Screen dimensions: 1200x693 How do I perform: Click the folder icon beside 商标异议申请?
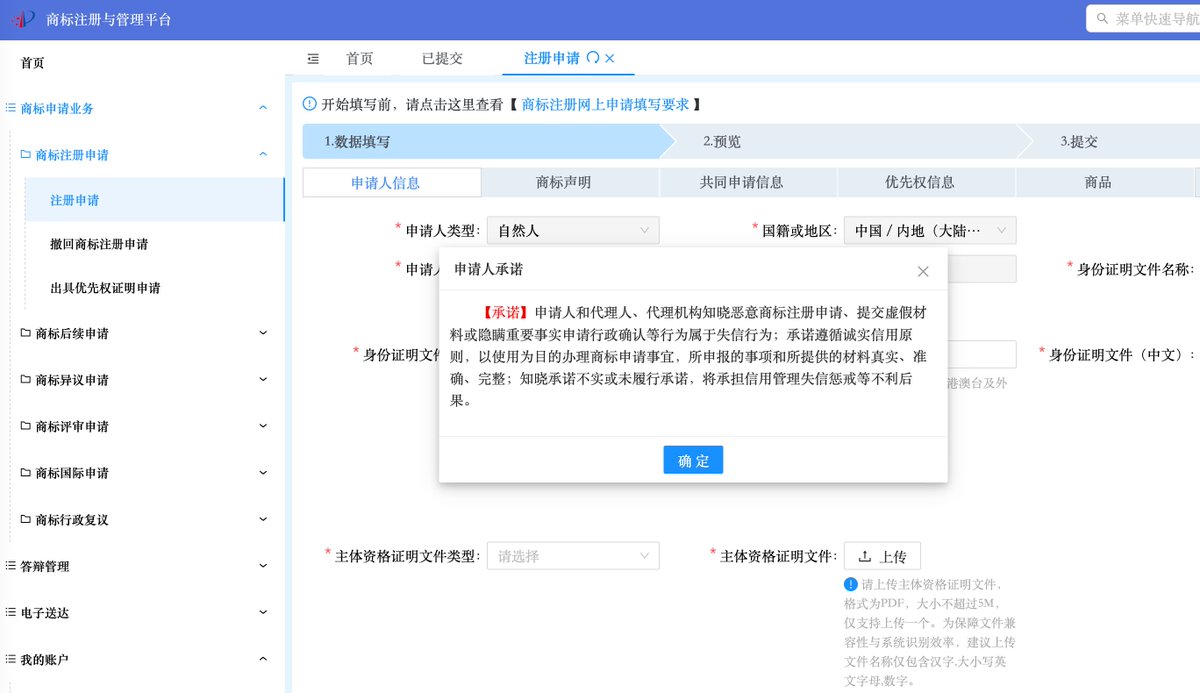pyautogui.click(x=26, y=380)
